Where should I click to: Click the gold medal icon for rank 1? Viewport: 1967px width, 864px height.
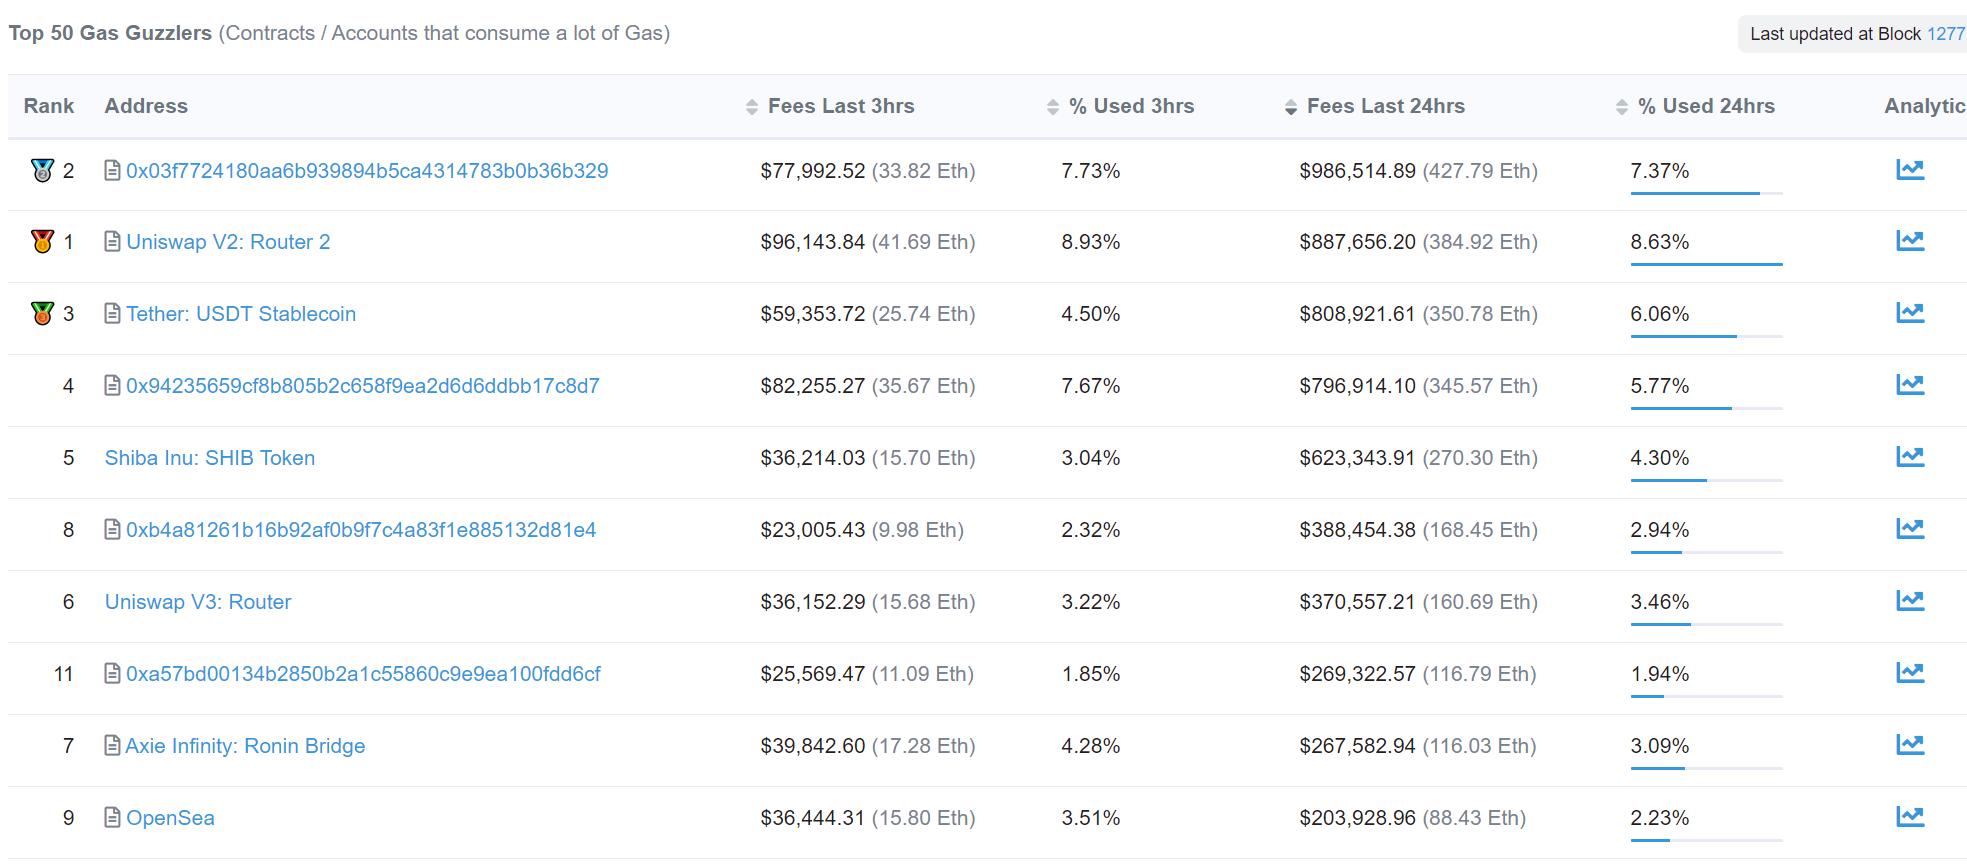point(42,242)
